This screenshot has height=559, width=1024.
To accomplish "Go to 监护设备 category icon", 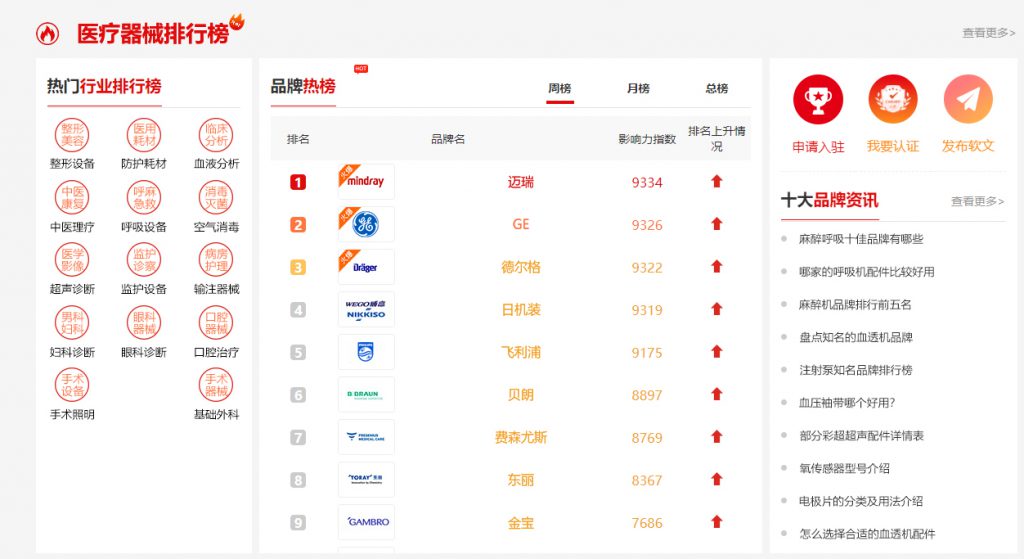I will [144, 260].
